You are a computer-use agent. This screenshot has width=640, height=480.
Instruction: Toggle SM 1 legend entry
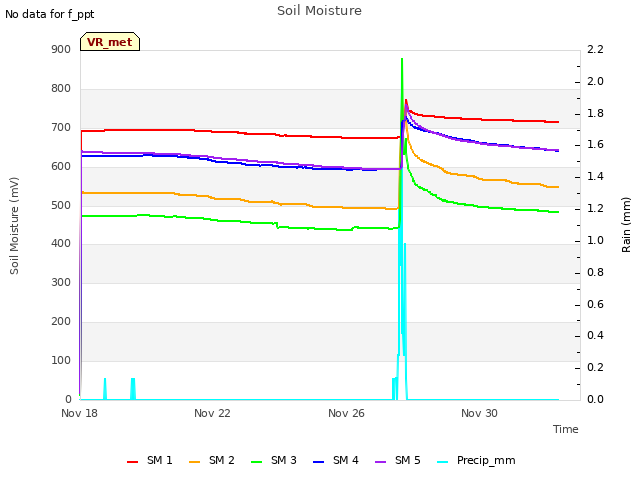point(150,461)
